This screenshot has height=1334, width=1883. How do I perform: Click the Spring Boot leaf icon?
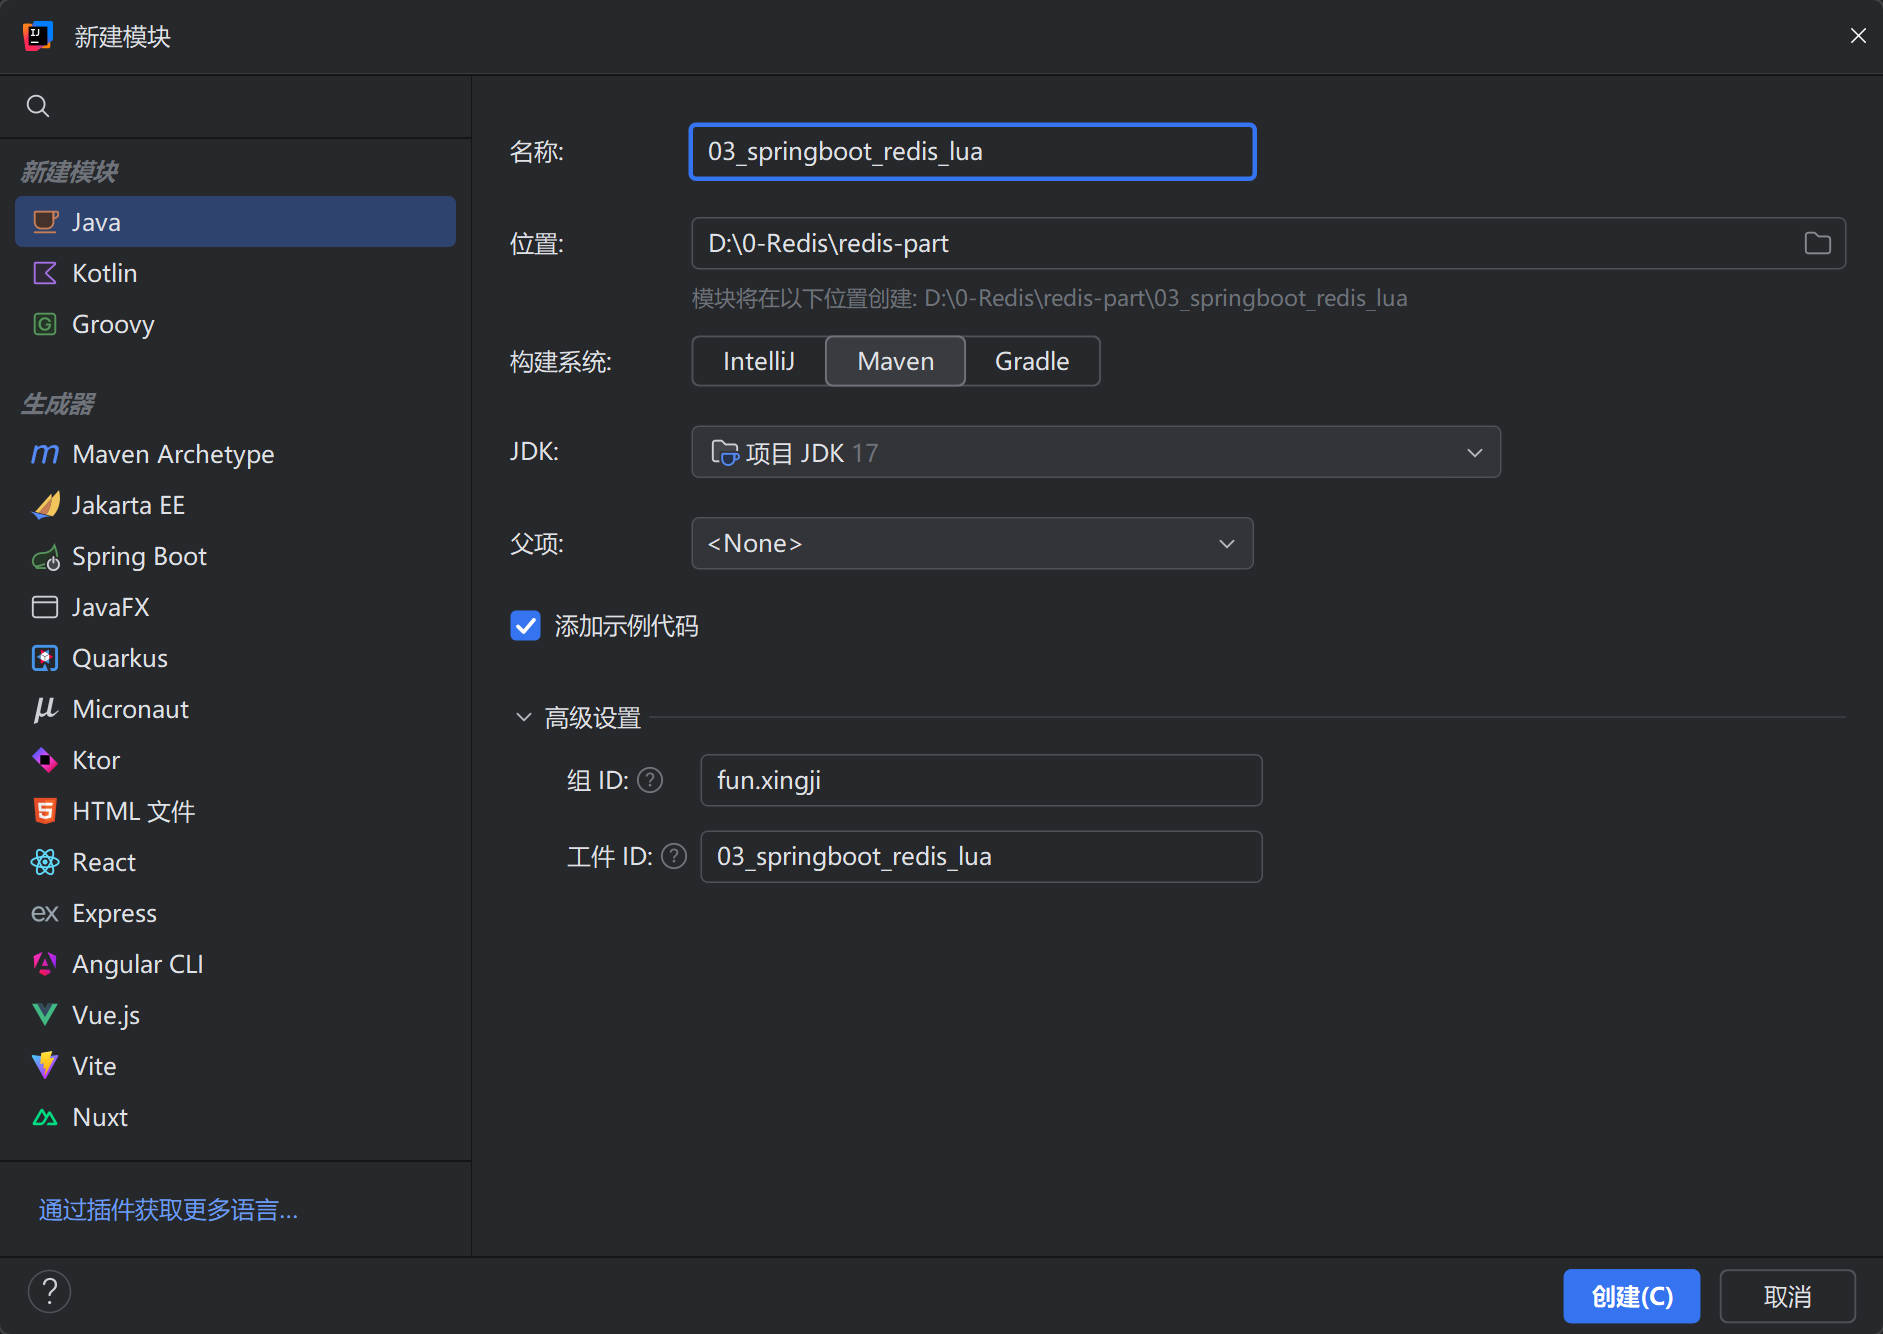point(45,557)
